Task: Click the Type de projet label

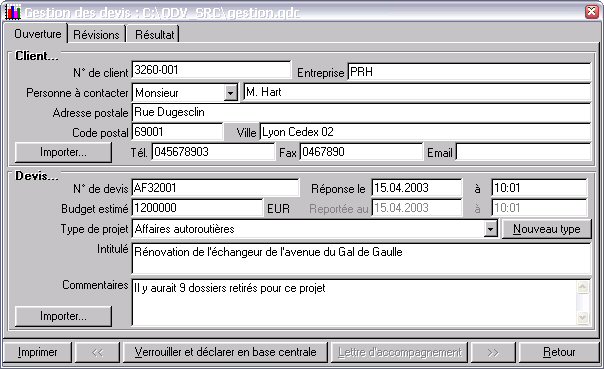Action: click(94, 229)
